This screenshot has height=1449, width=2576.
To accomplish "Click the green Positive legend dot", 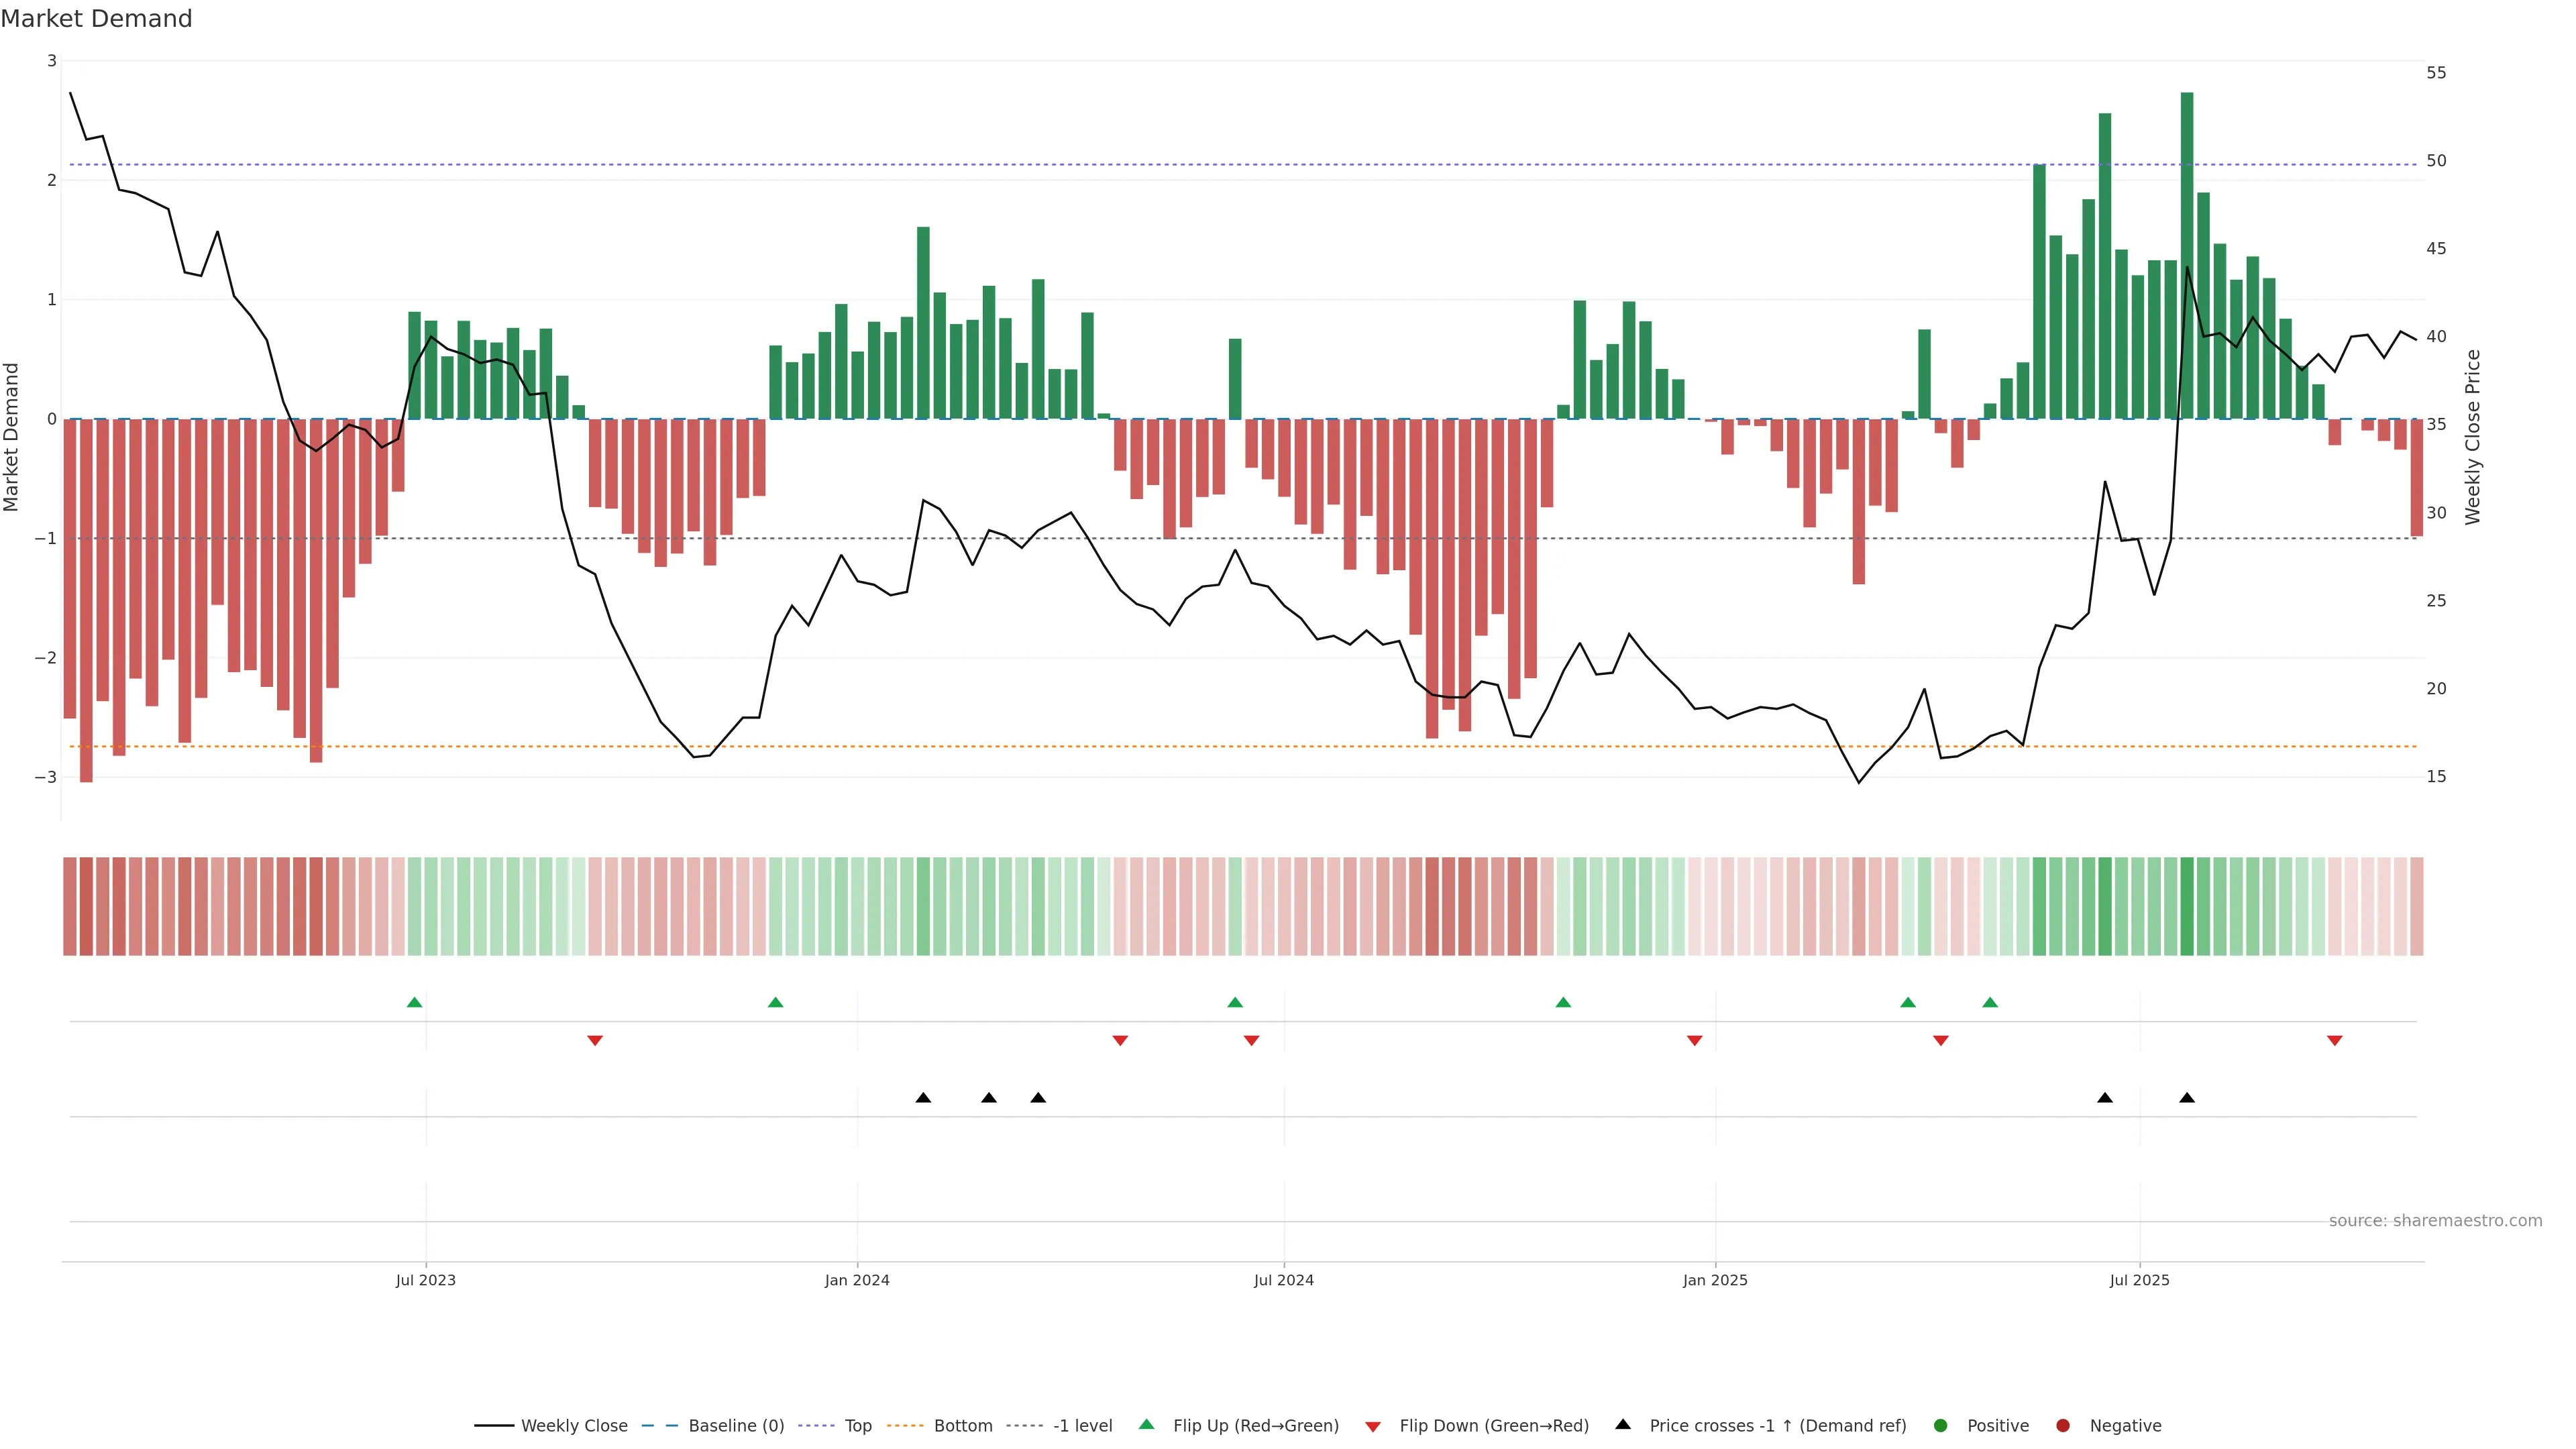I will 1941,1426.
